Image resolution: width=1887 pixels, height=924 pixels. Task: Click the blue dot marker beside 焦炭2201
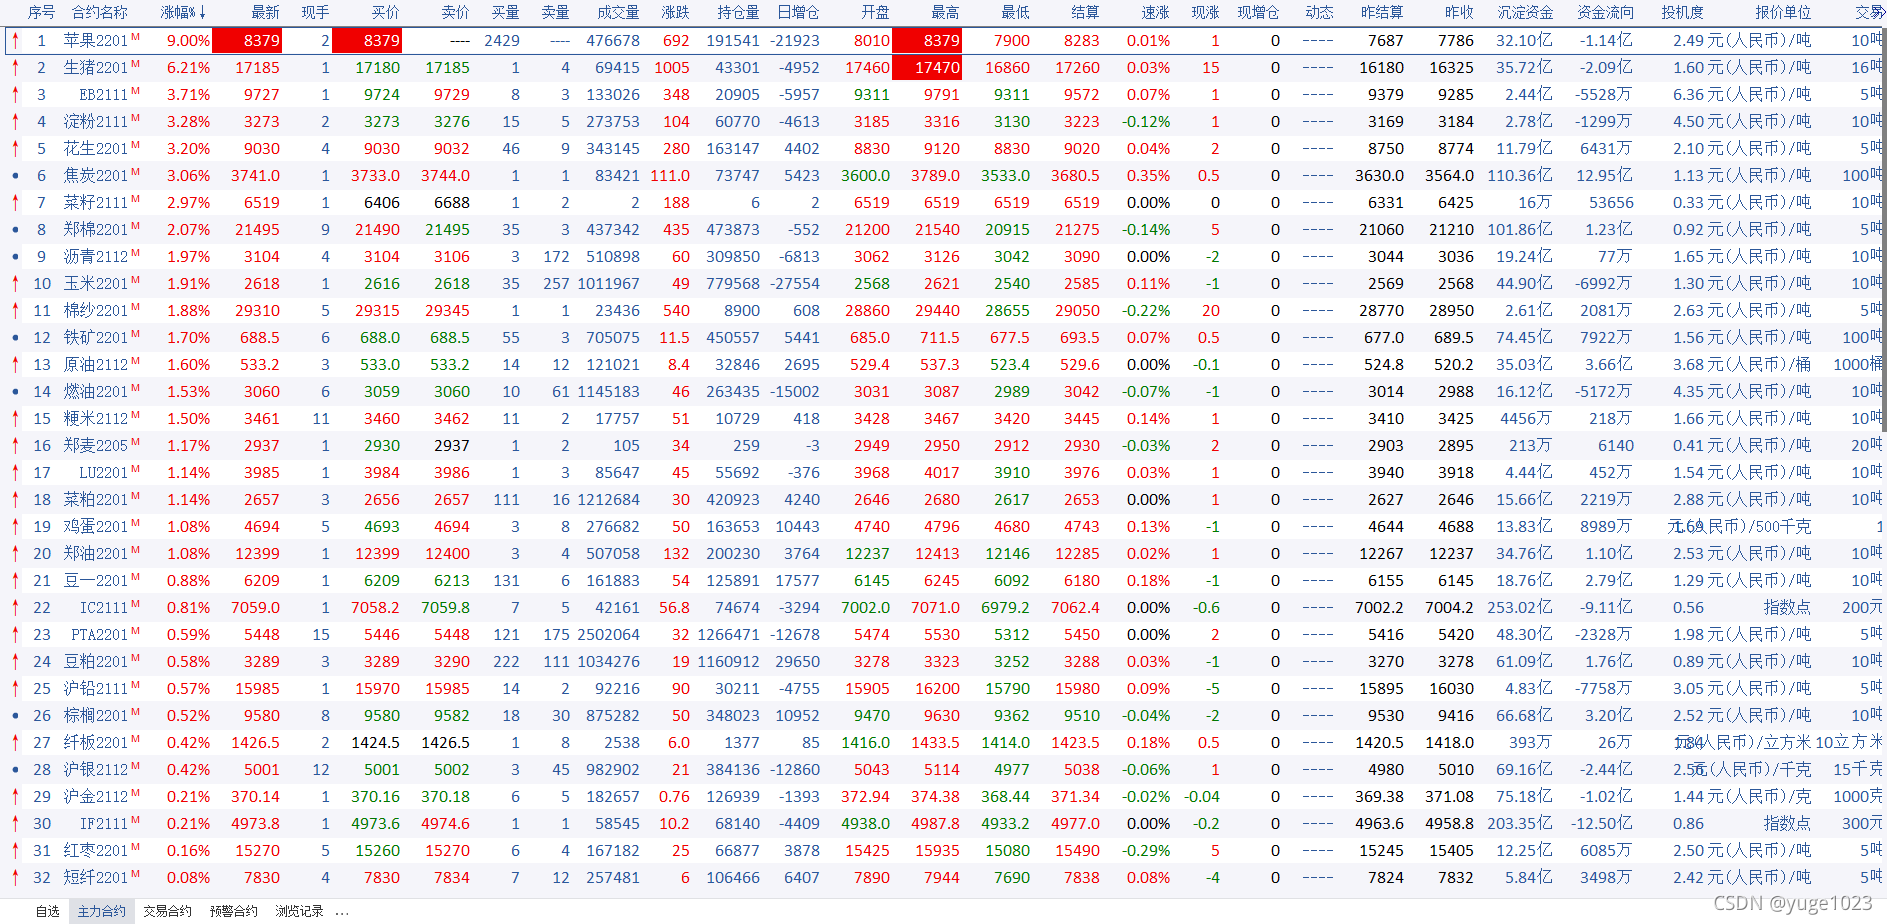coord(15,176)
